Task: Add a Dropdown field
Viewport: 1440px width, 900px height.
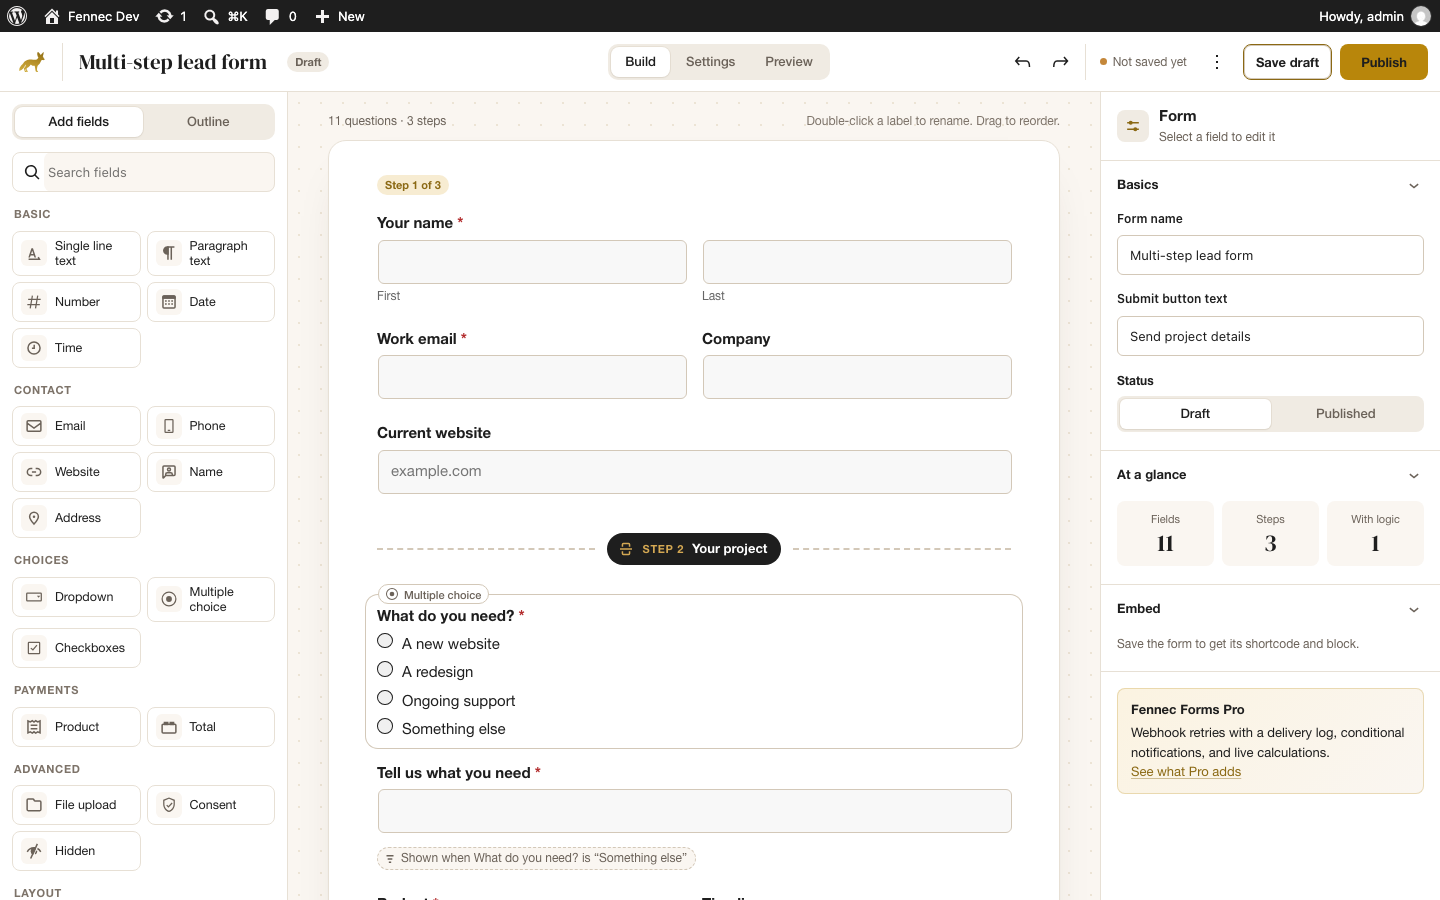Action: pos(77,597)
